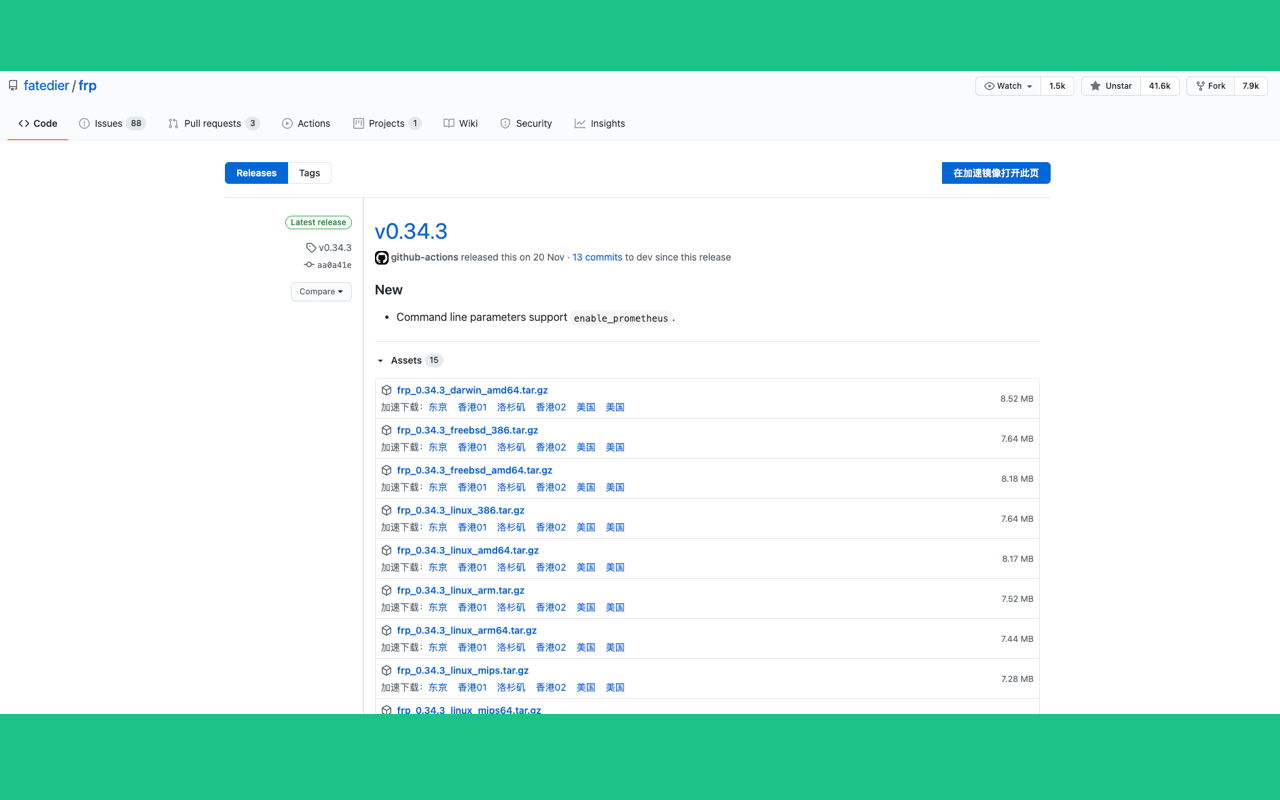Click the v0.34.3 tag link in sidebar
Image resolution: width=1280 pixels, height=800 pixels.
click(x=335, y=248)
